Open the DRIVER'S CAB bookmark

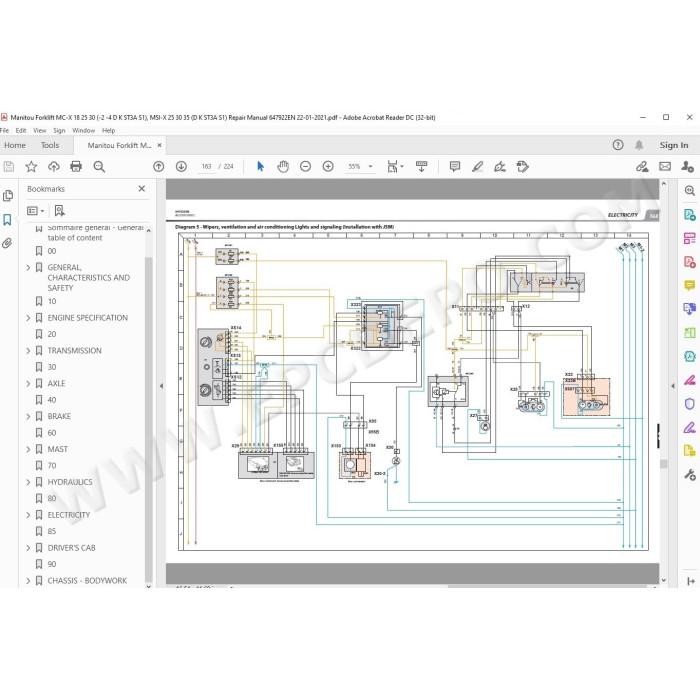71,548
